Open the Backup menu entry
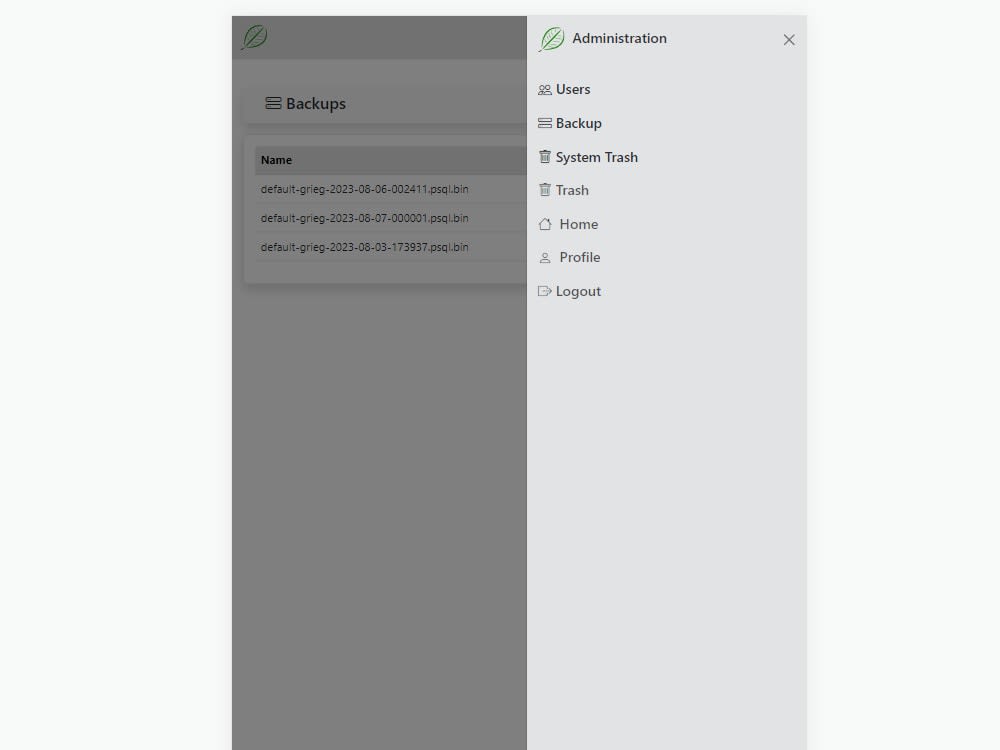 [578, 123]
